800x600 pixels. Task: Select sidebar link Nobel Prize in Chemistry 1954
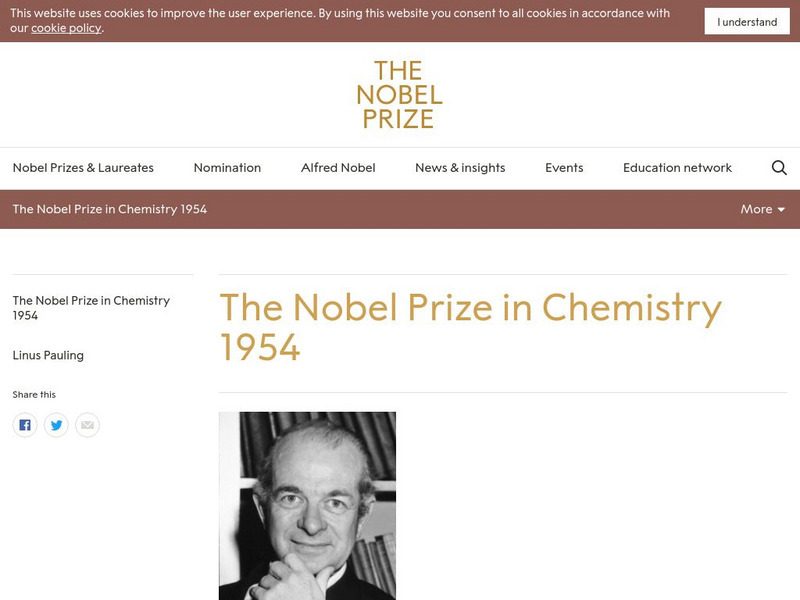click(91, 307)
